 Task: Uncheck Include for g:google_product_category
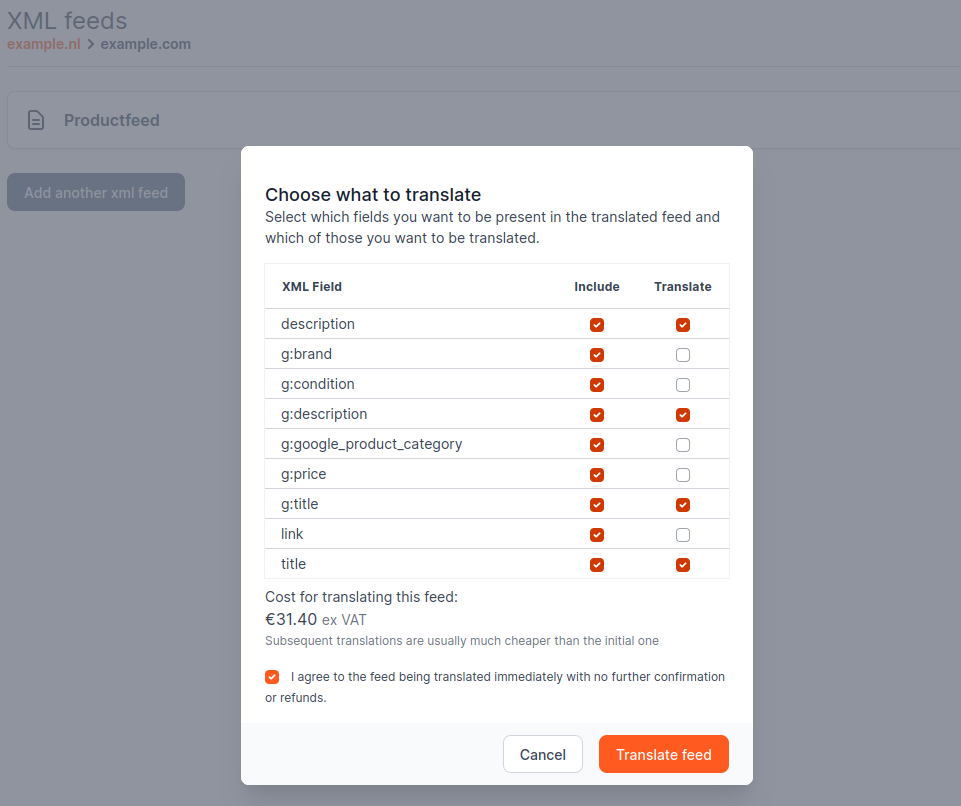point(597,445)
